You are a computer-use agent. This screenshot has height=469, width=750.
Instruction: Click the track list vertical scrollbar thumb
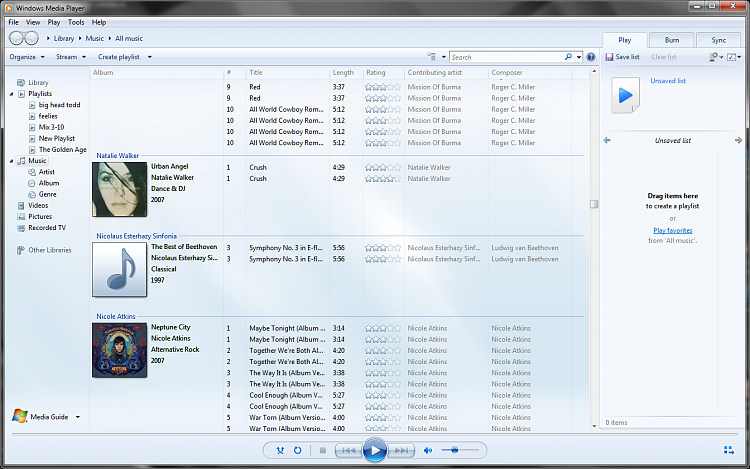(x=594, y=204)
